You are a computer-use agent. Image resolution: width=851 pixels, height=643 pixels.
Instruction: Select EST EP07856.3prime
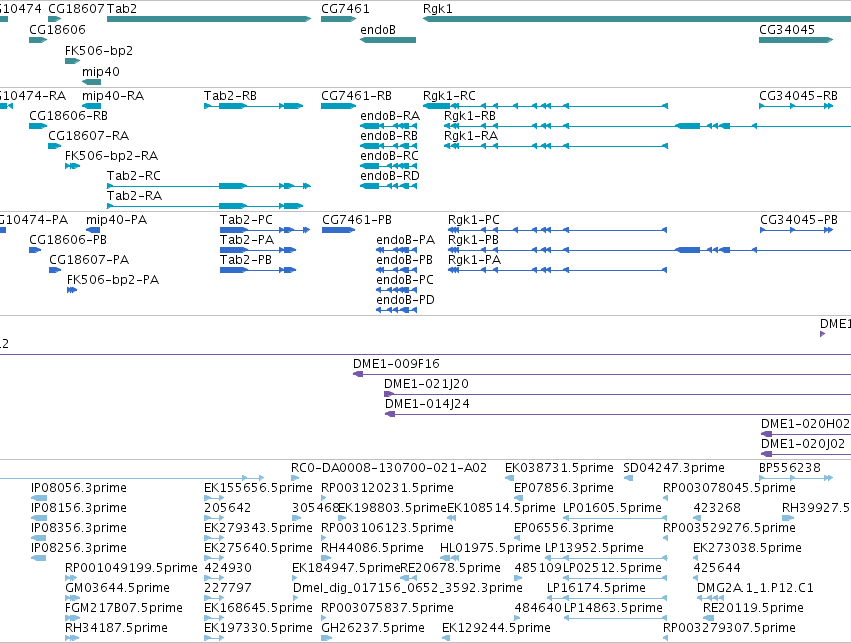(519, 498)
